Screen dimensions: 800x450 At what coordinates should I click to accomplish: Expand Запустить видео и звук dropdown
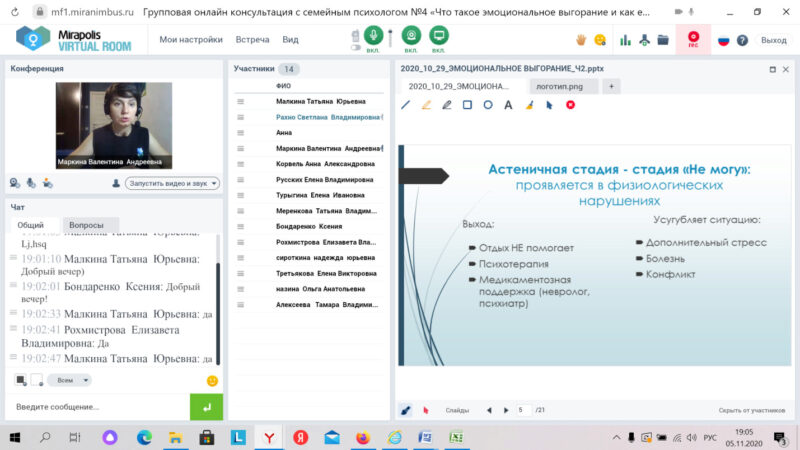pyautogui.click(x=172, y=183)
